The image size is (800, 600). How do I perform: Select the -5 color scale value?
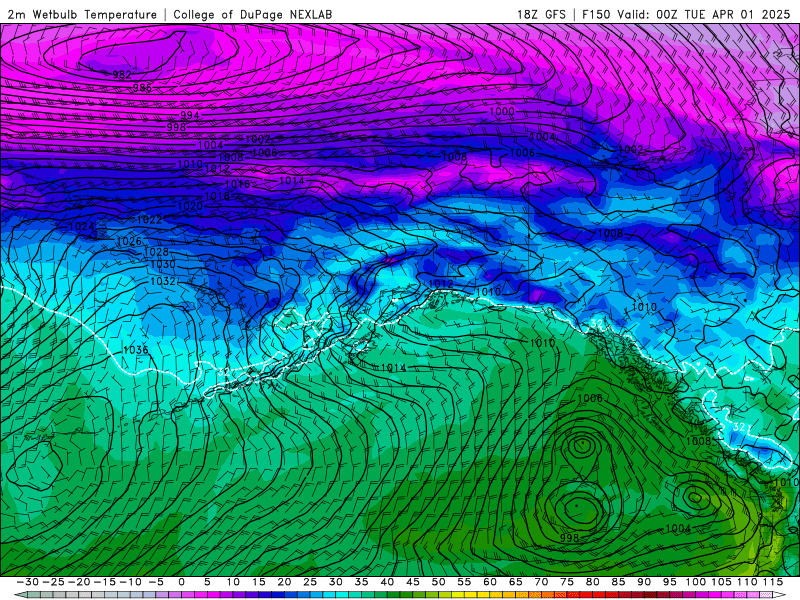[156, 582]
